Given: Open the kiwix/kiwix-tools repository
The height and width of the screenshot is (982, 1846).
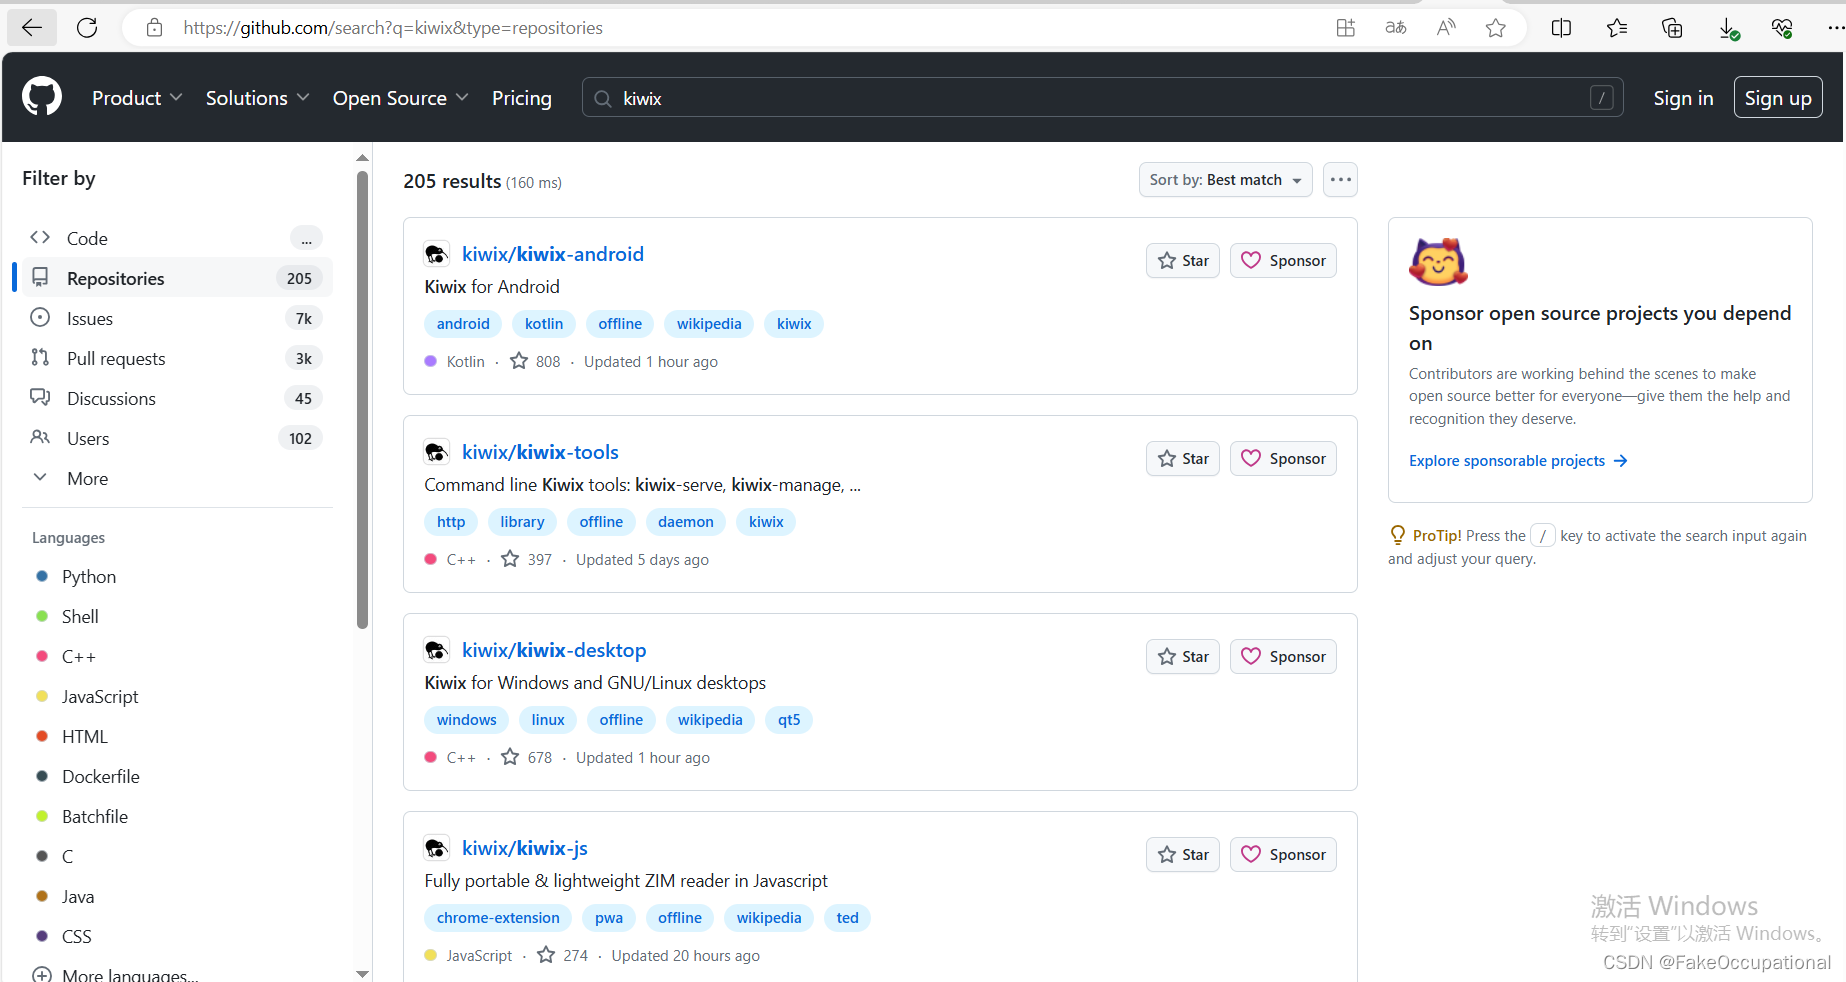Looking at the screenshot, I should coord(540,452).
